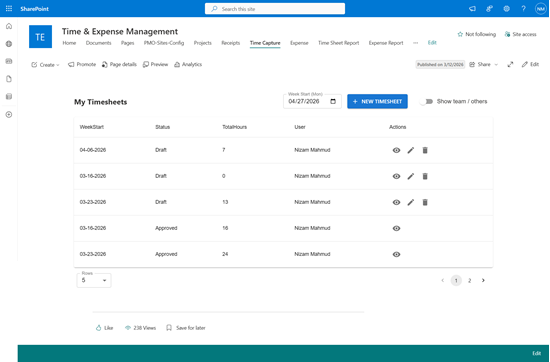
Task: Click Promote in the command bar
Action: 82,65
